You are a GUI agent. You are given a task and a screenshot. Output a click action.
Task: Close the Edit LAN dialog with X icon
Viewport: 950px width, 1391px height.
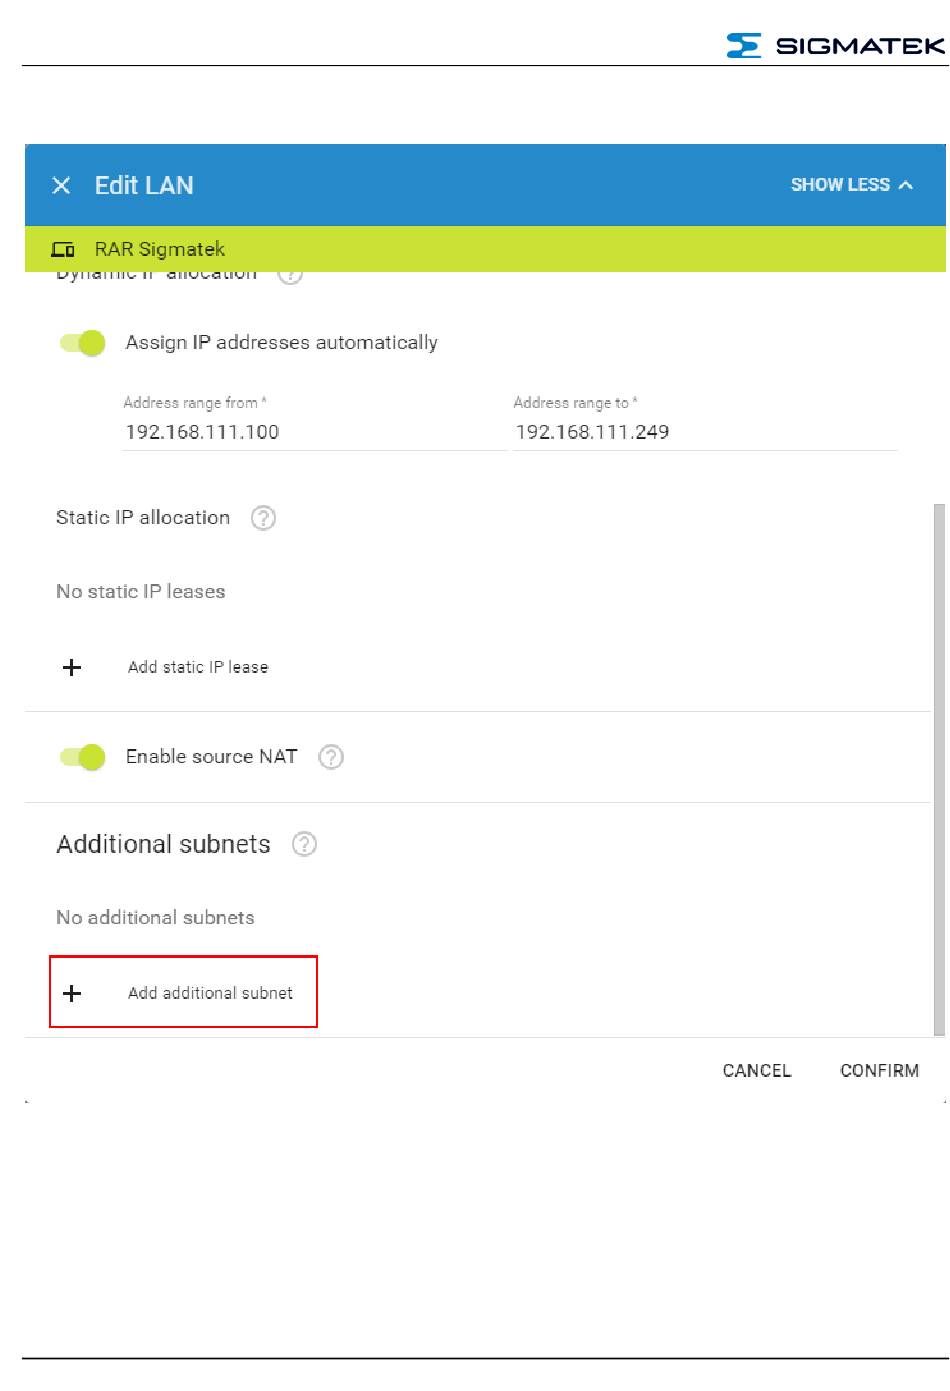[61, 185]
